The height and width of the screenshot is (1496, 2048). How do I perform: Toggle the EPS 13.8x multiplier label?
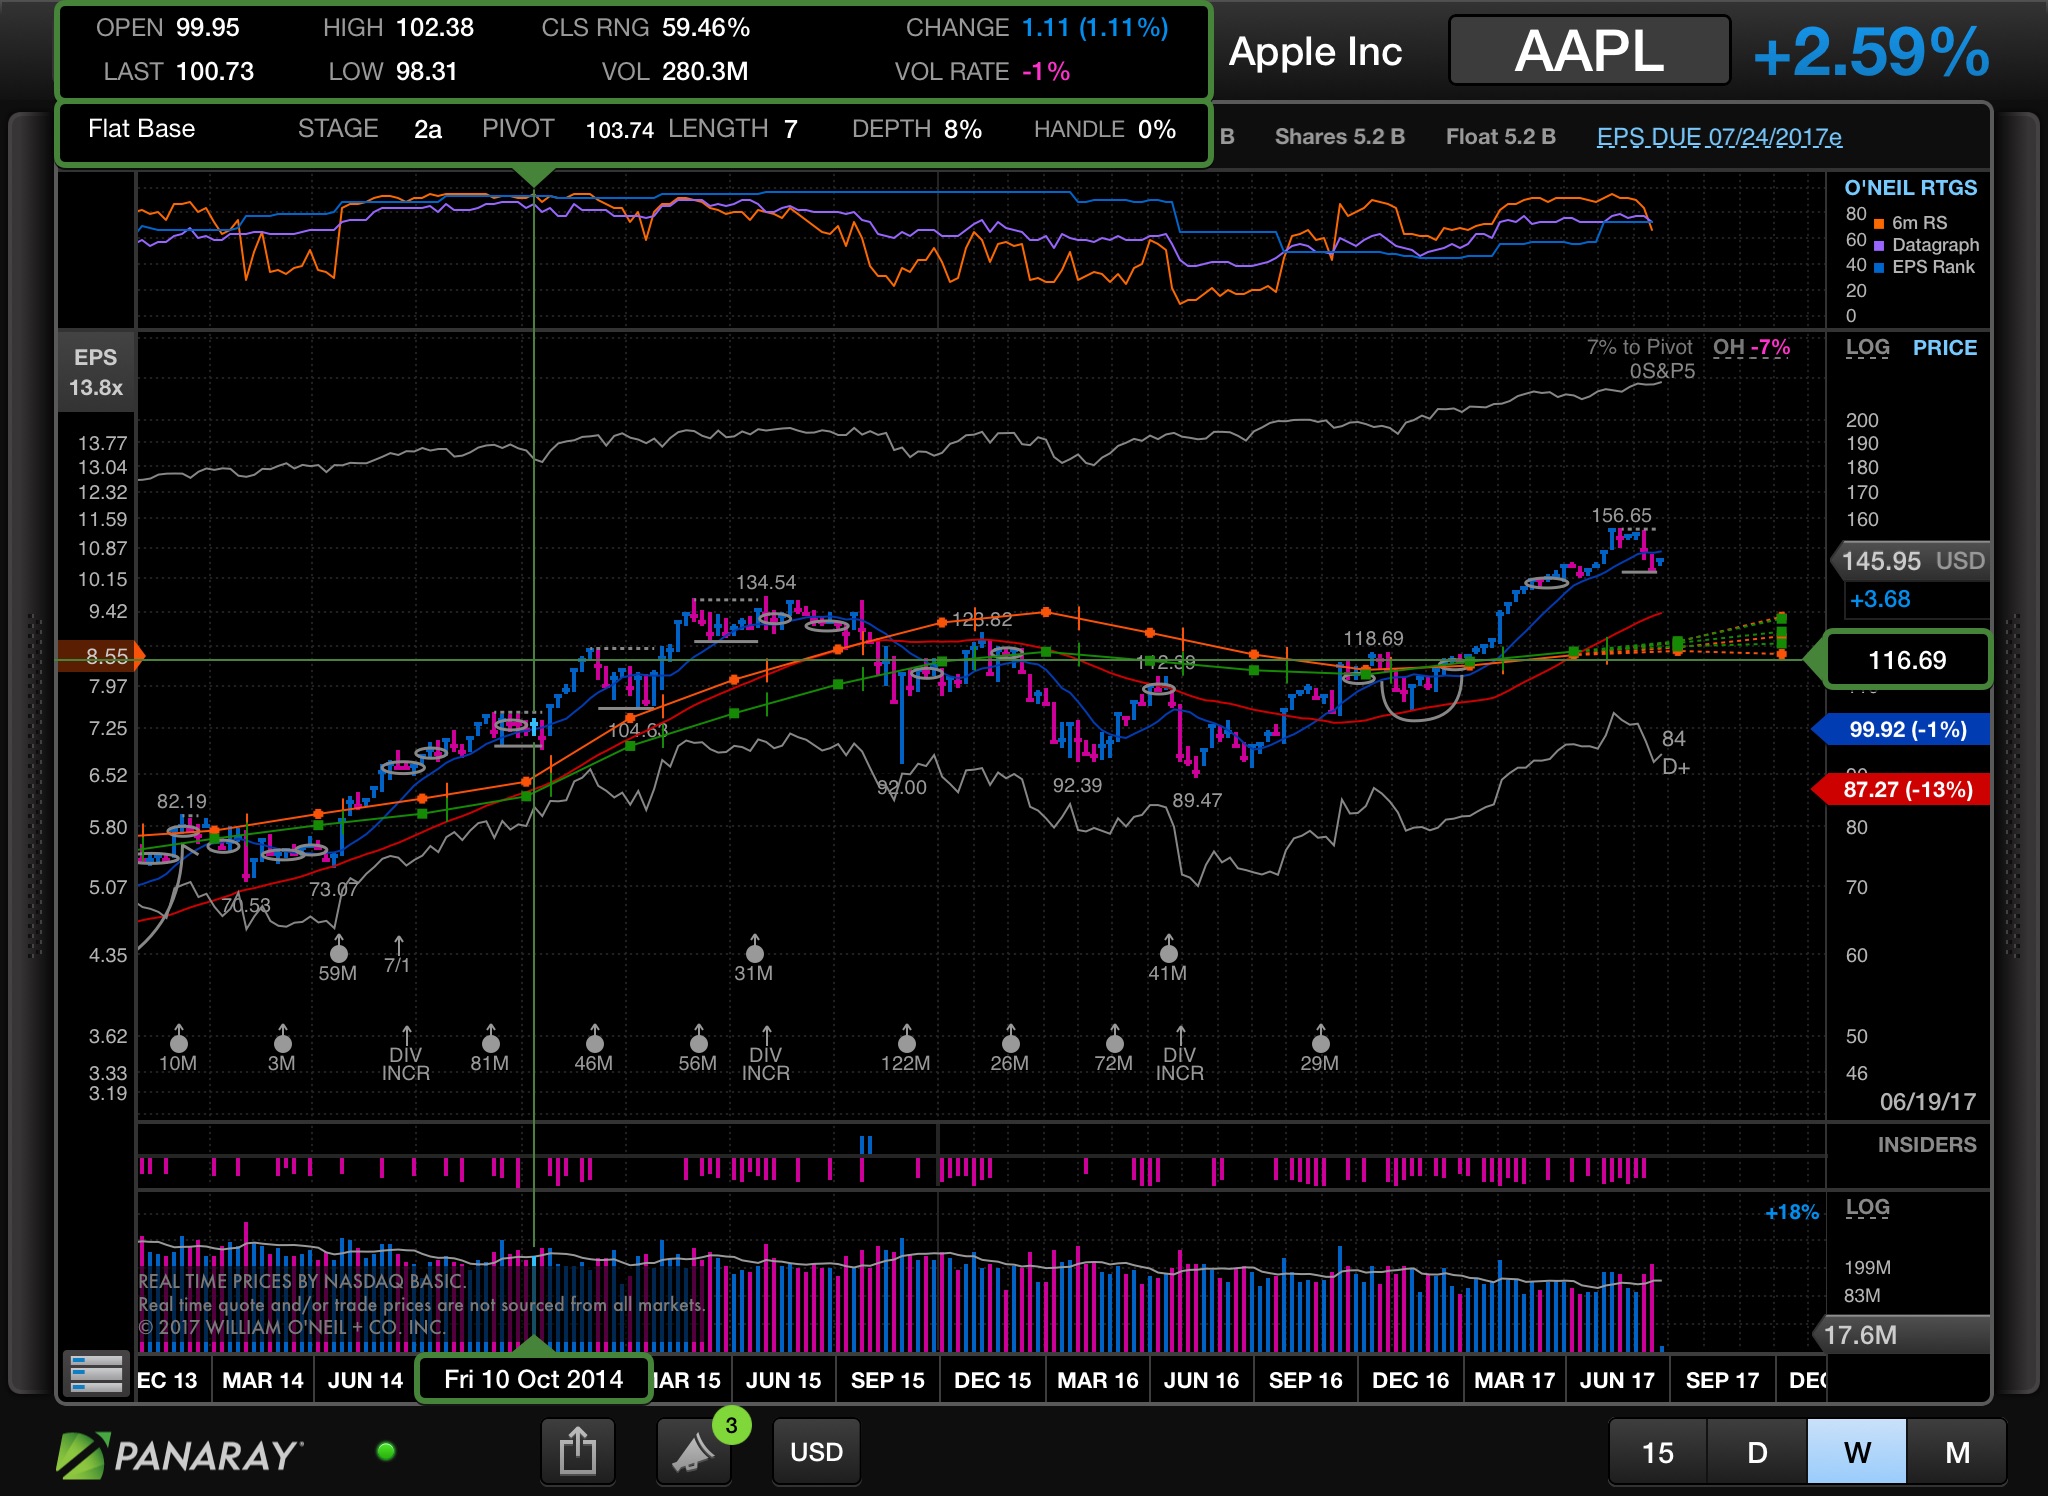click(x=96, y=372)
